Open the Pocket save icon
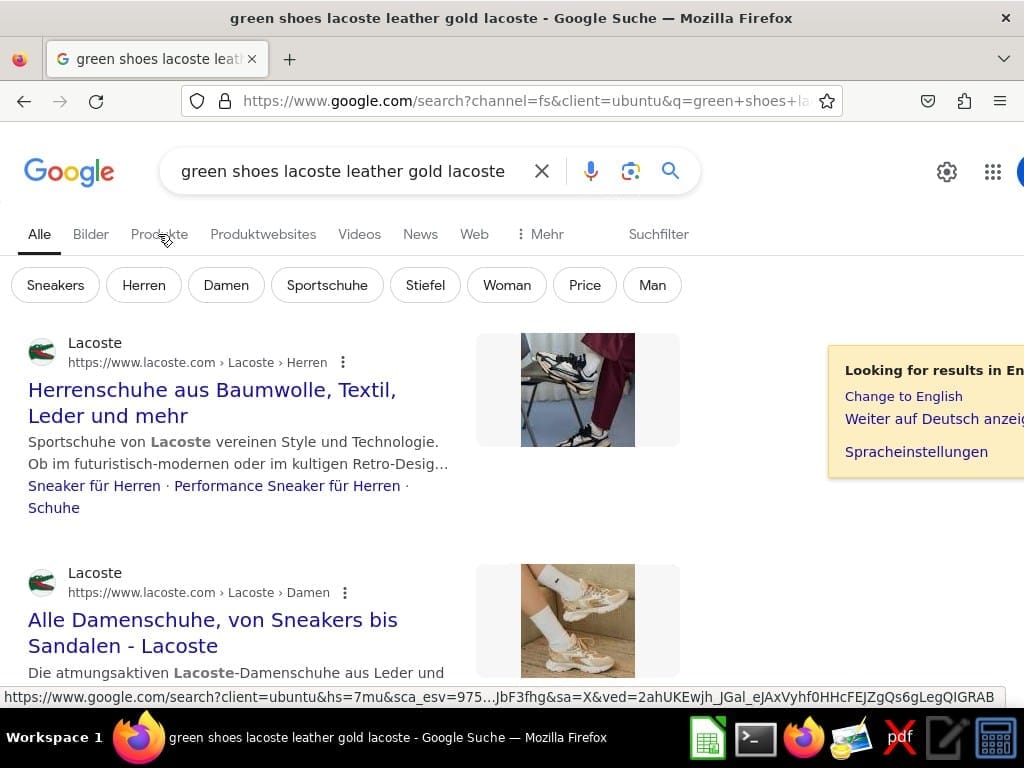Viewport: 1024px width, 768px height. [927, 101]
